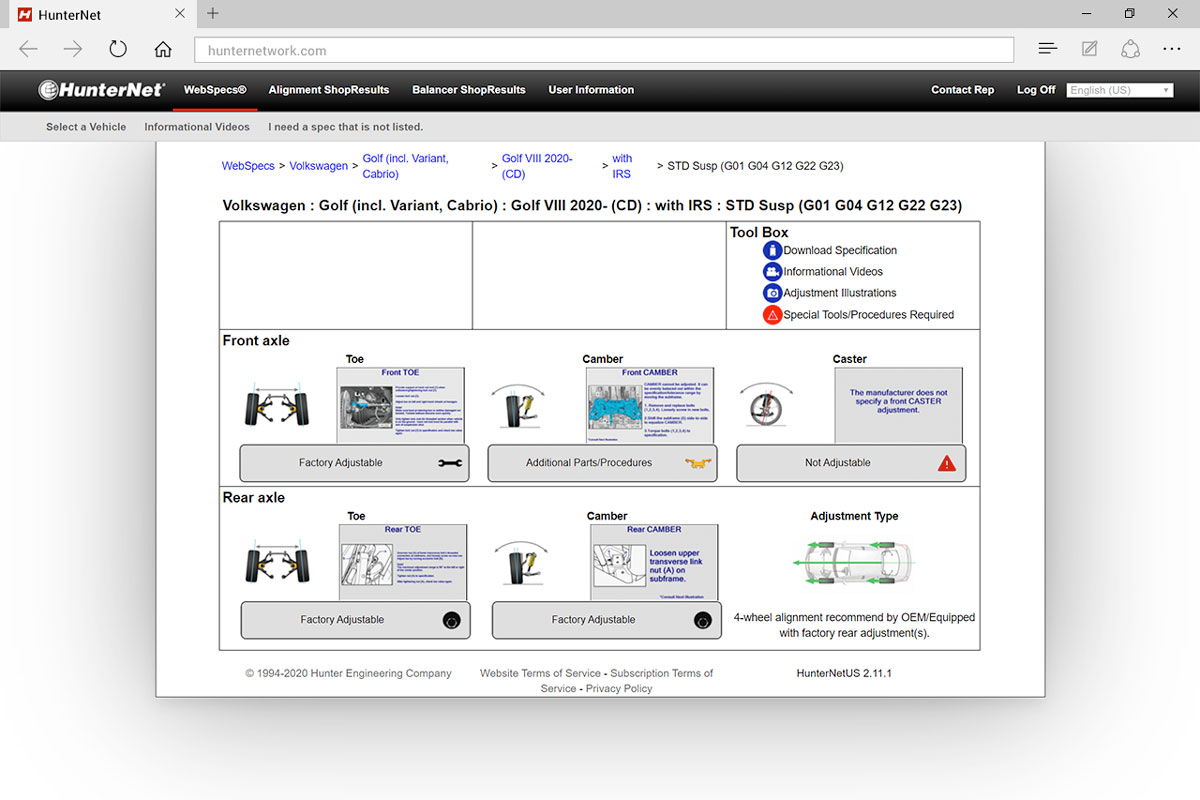The image size is (1200, 800).
Task: Open the Download Specification icon
Action: [x=772, y=250]
